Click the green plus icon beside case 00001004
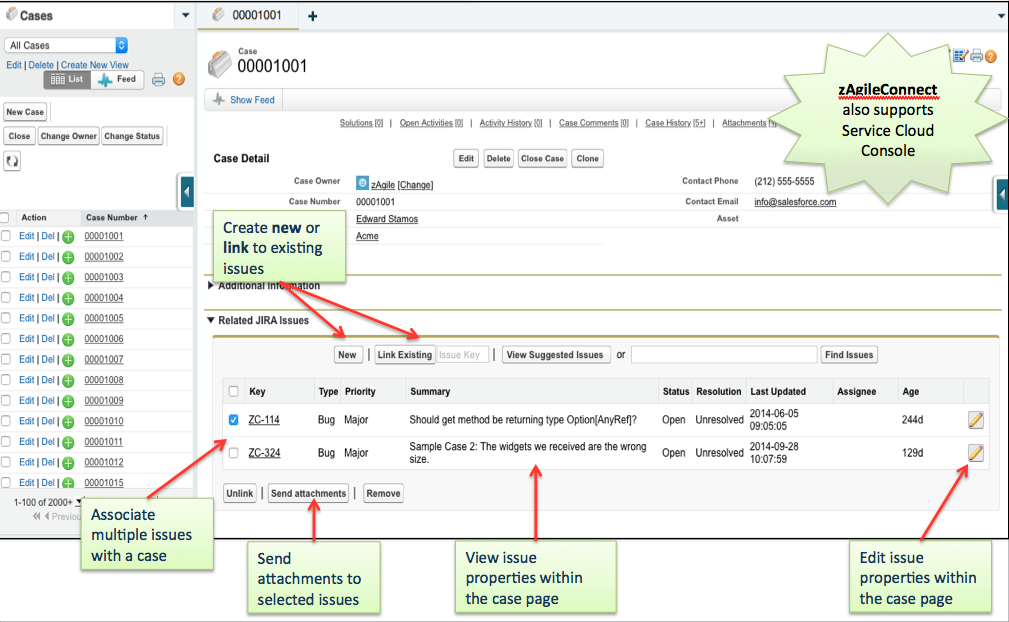 [68, 297]
